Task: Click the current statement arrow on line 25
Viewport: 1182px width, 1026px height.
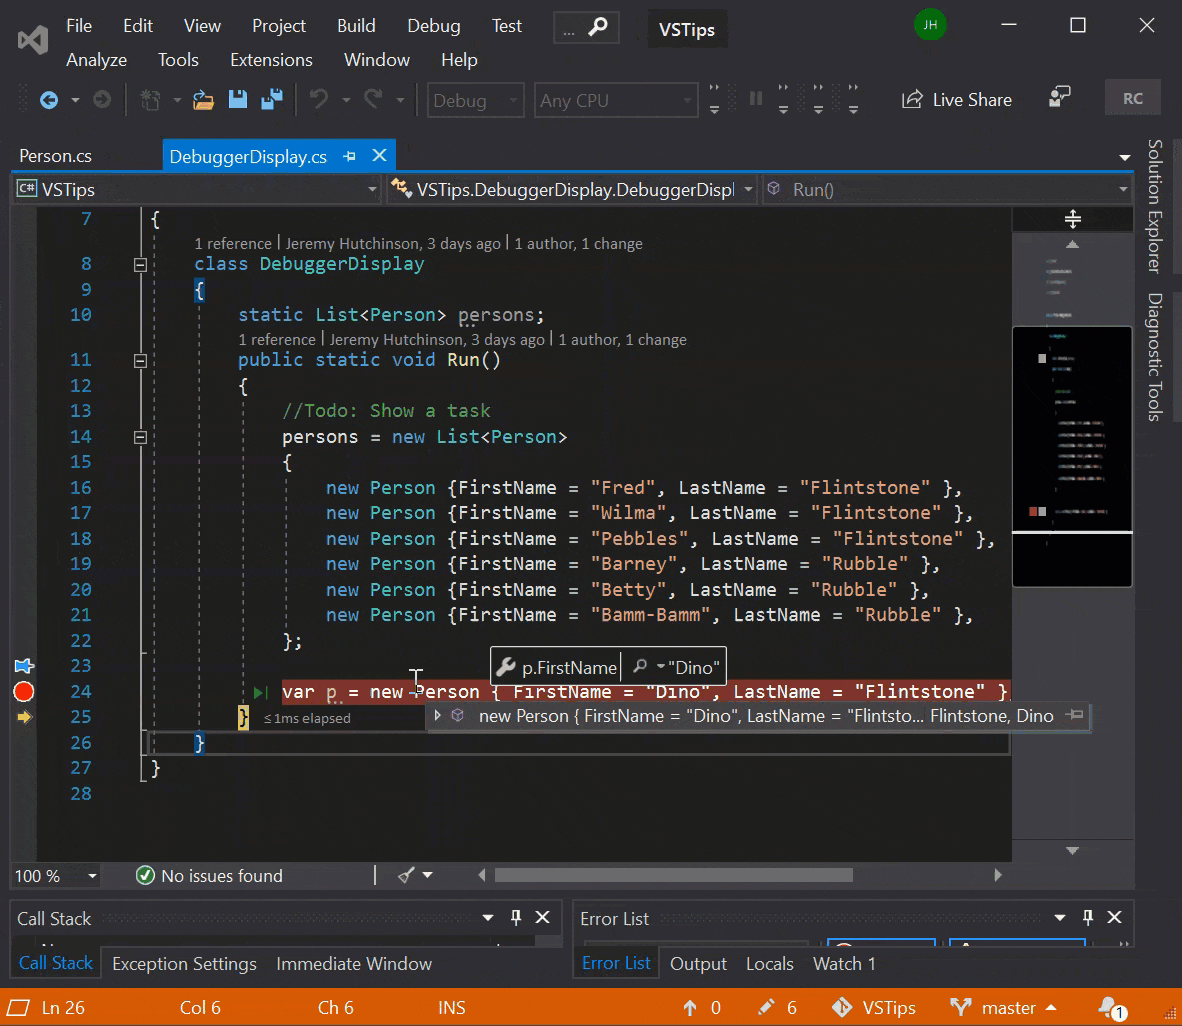Action: pos(23,717)
